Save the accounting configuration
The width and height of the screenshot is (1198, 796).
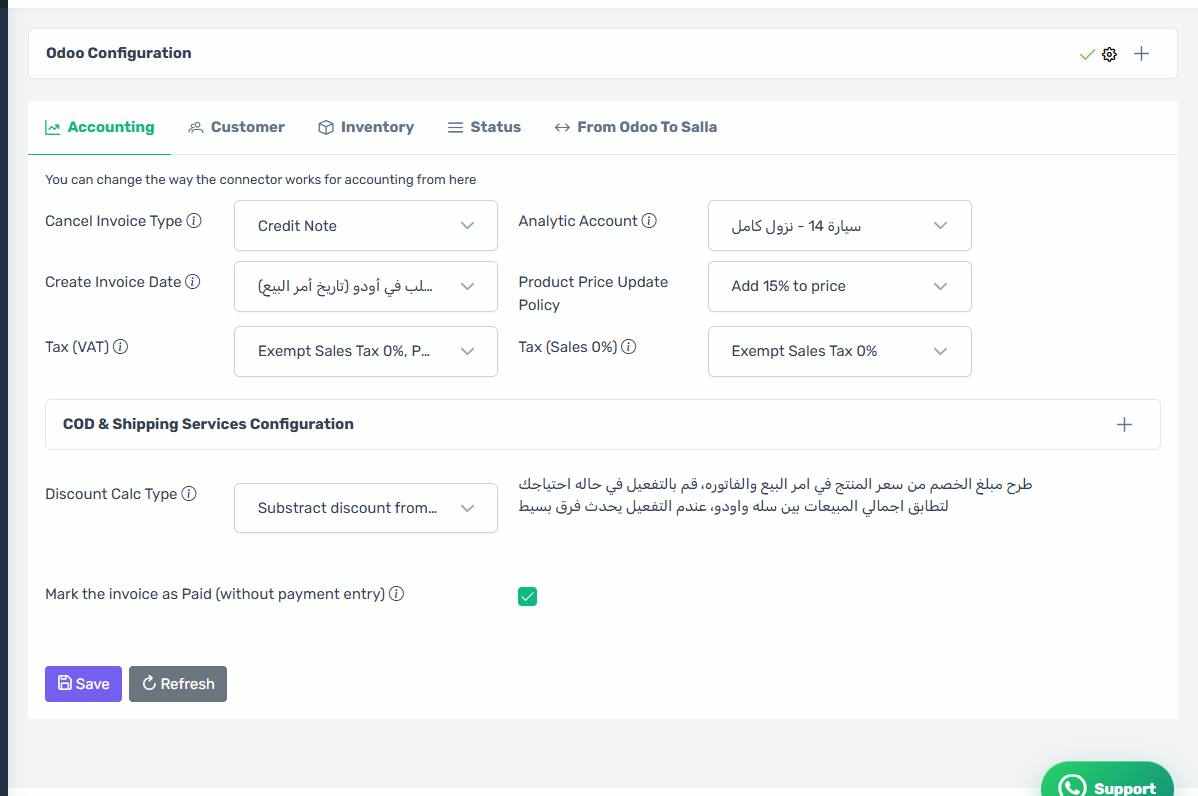(83, 684)
